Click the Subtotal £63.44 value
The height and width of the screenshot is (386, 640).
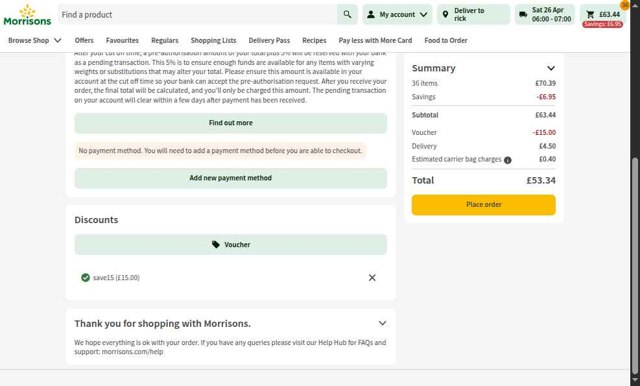(545, 115)
